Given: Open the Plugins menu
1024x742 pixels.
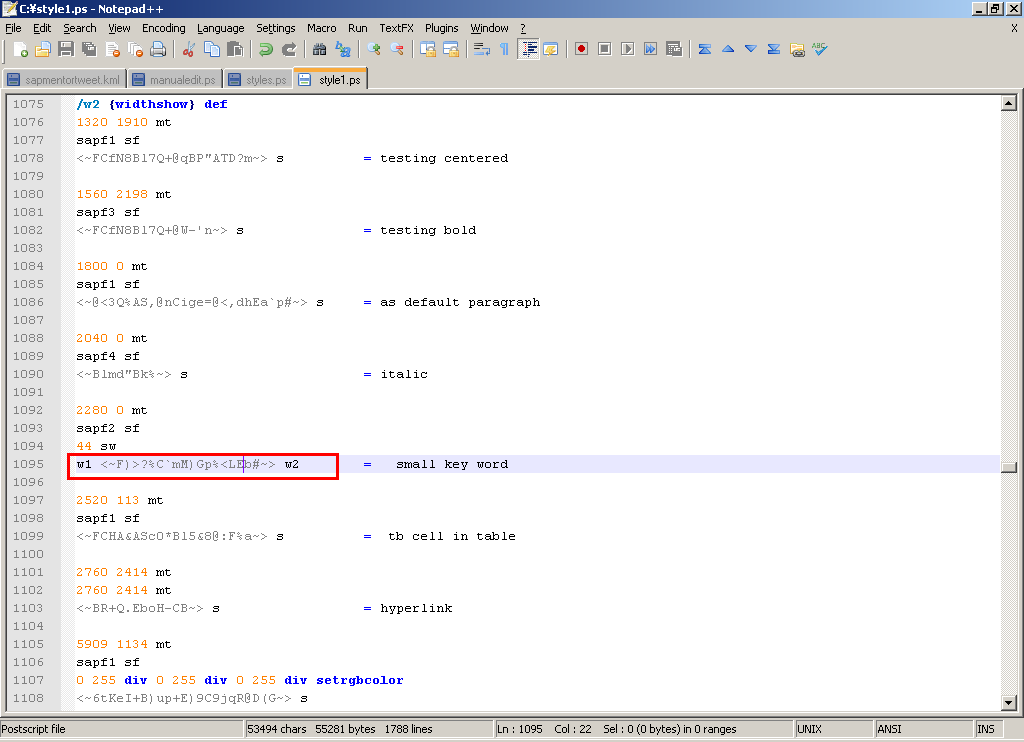Looking at the screenshot, I should coord(441,28).
